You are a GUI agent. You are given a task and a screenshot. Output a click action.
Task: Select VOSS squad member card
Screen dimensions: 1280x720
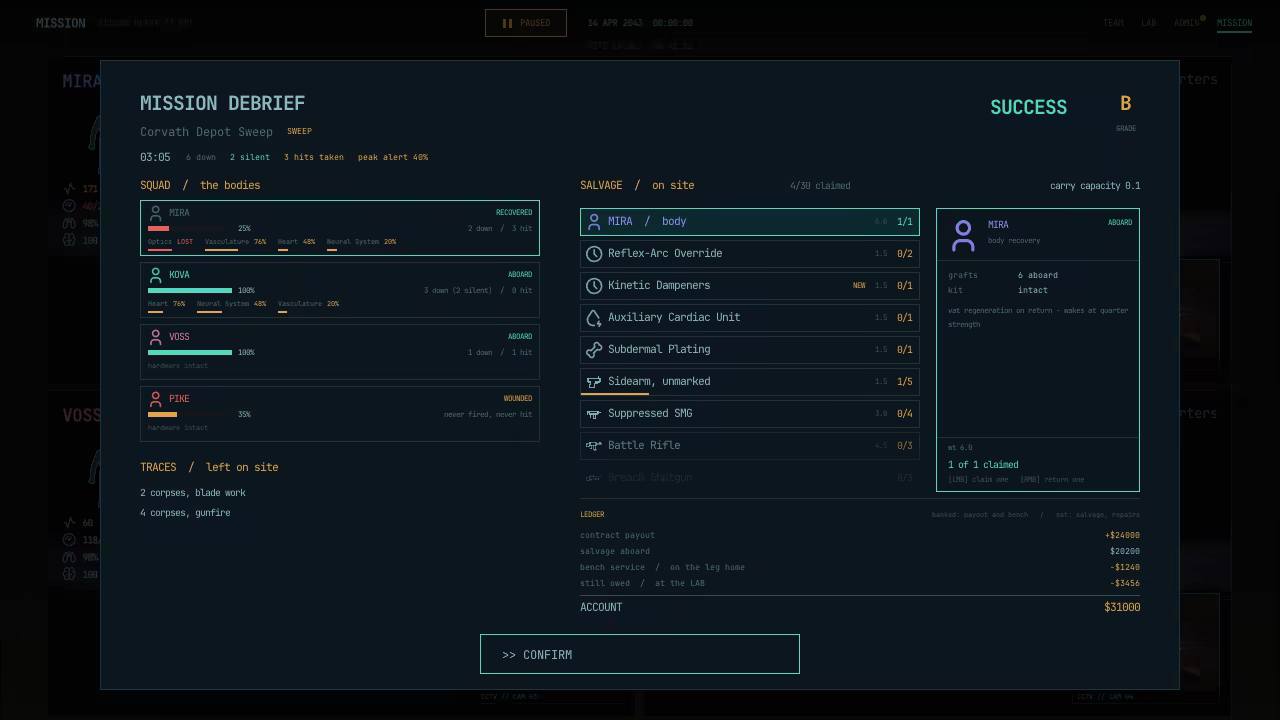click(340, 352)
